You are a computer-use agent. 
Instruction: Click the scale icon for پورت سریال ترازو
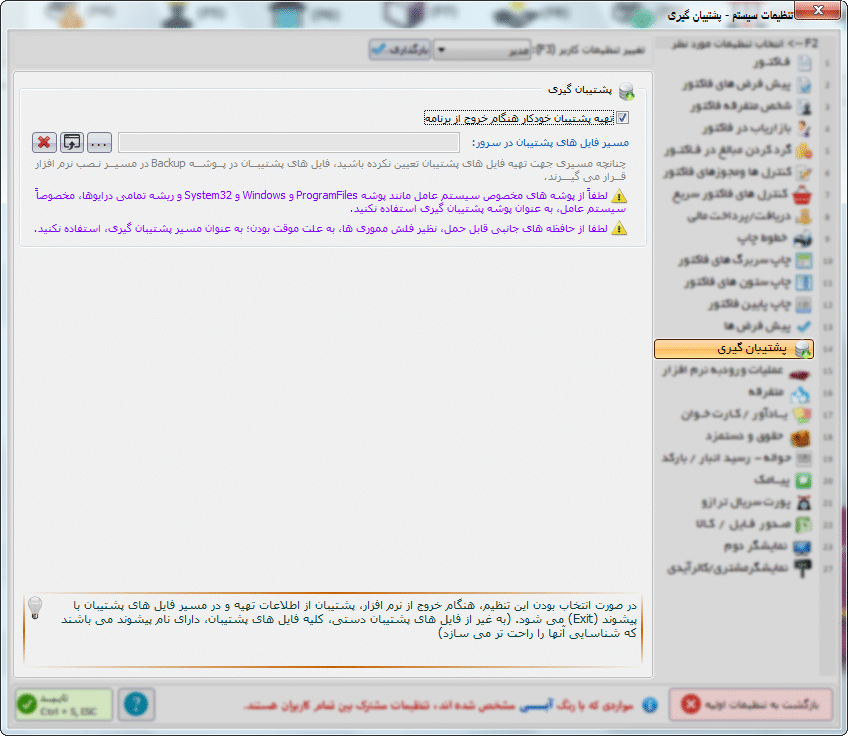(x=804, y=502)
